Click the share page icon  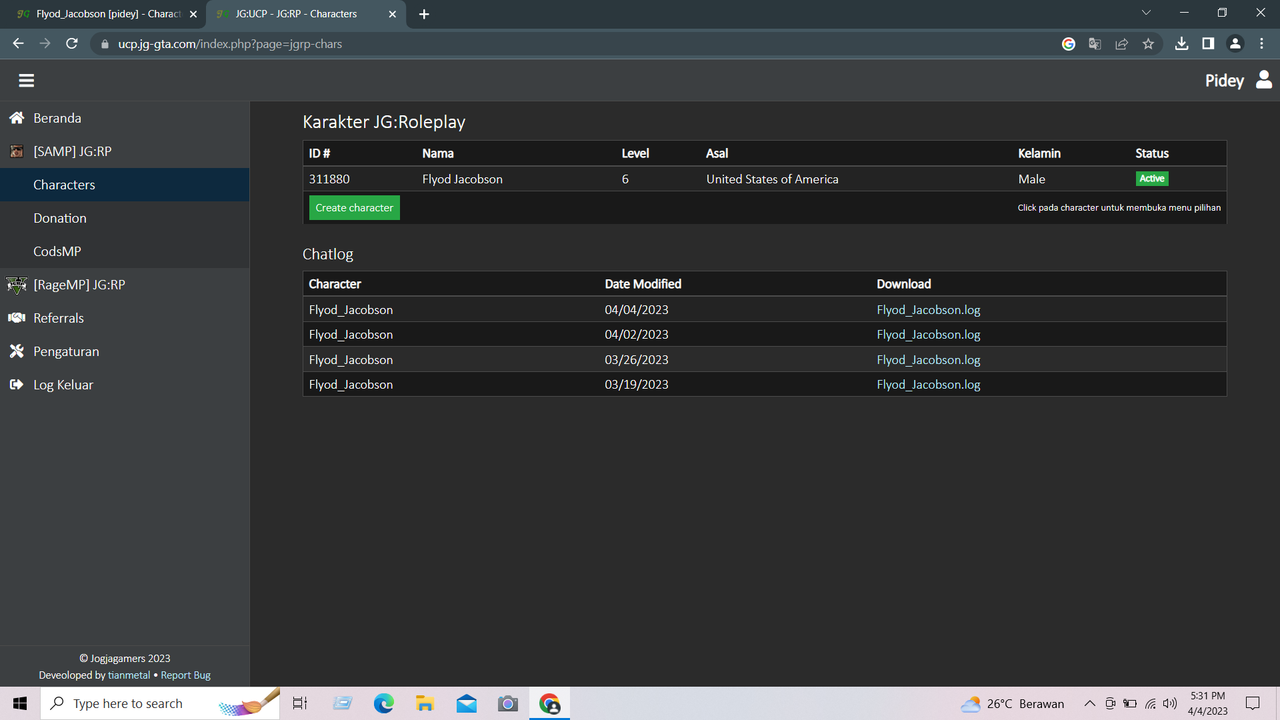[x=1121, y=44]
